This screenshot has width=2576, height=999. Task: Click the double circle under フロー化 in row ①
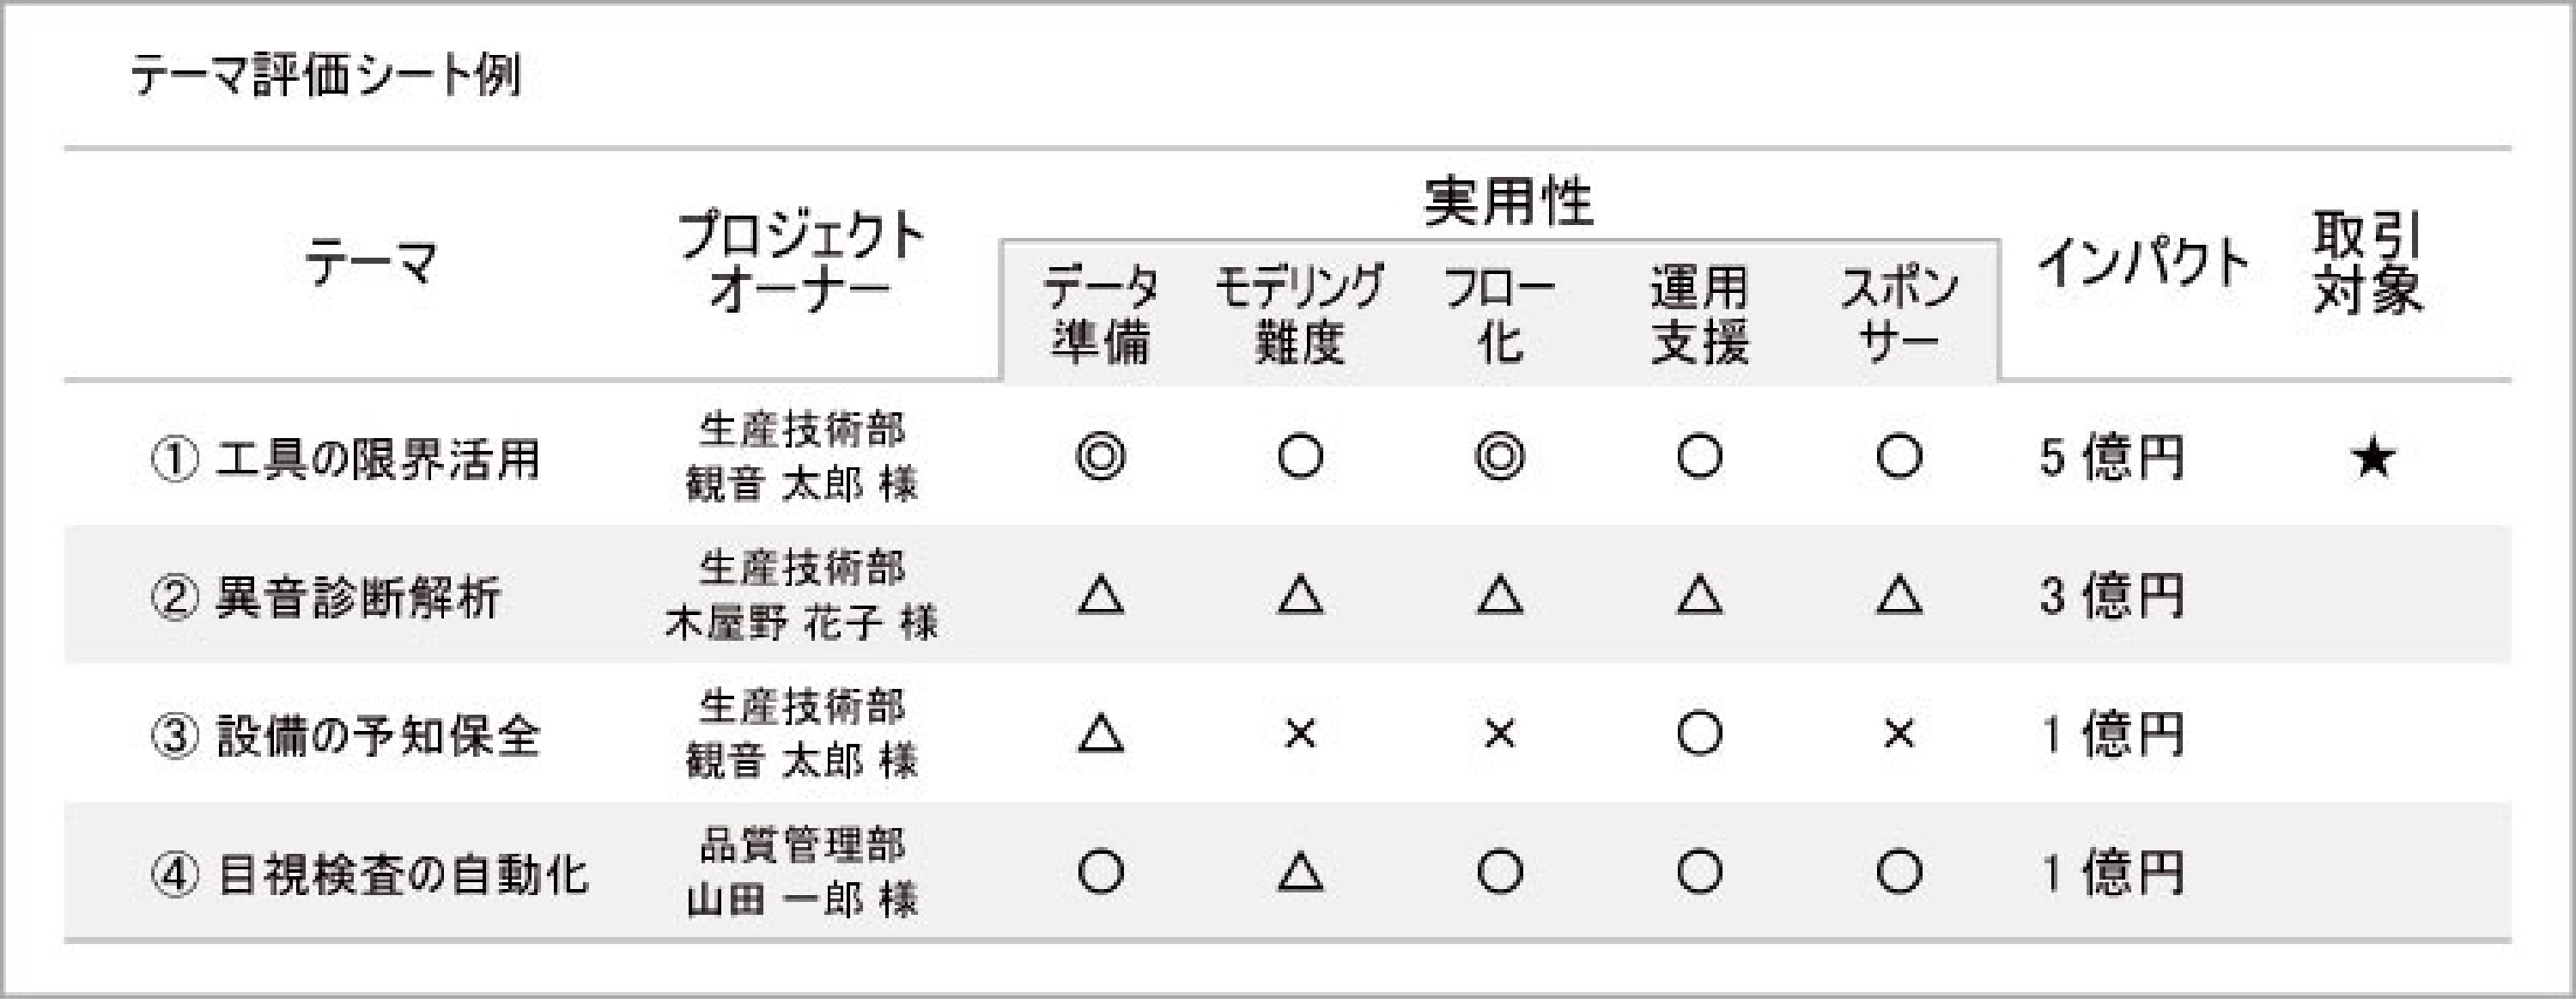pos(1499,457)
